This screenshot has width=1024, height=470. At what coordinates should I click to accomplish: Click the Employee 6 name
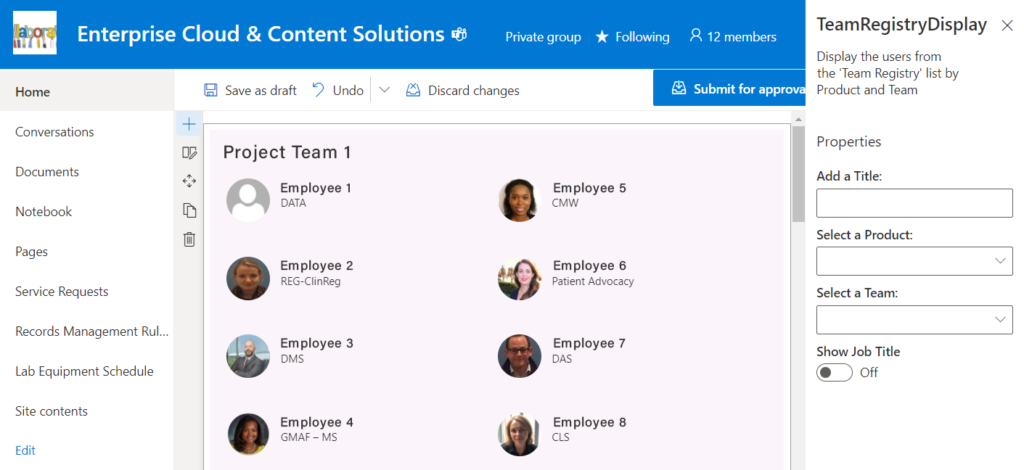(x=589, y=266)
